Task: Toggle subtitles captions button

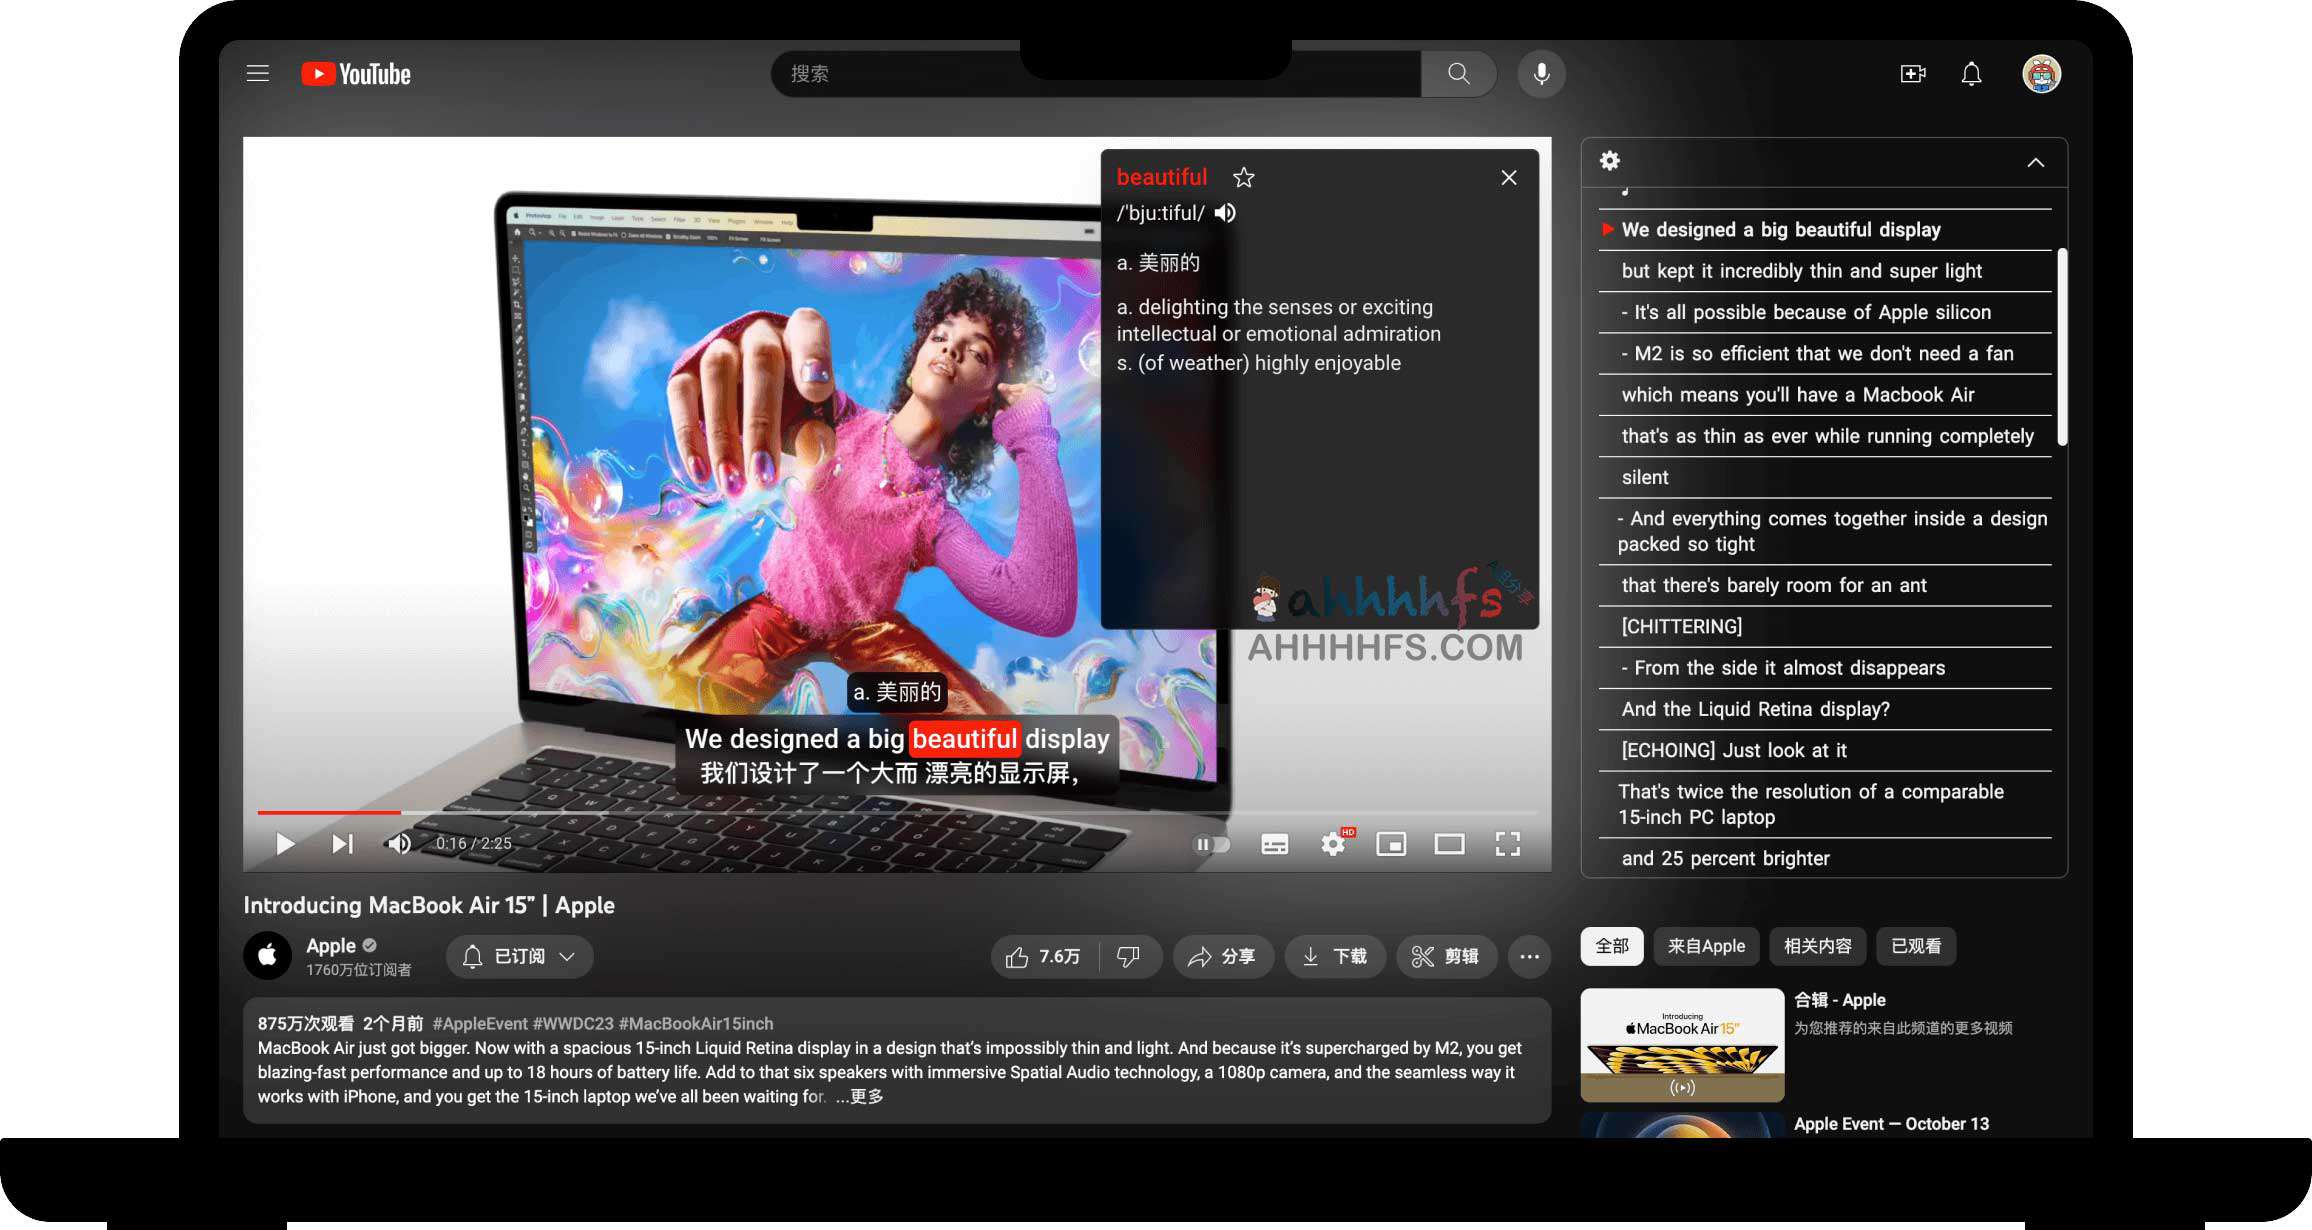Action: click(x=1274, y=844)
